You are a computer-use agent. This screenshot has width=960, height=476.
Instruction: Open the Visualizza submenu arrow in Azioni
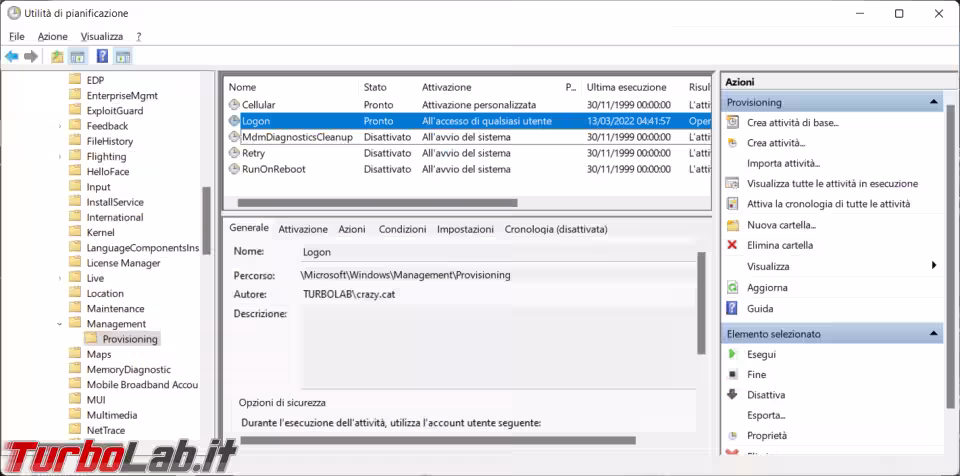click(934, 266)
